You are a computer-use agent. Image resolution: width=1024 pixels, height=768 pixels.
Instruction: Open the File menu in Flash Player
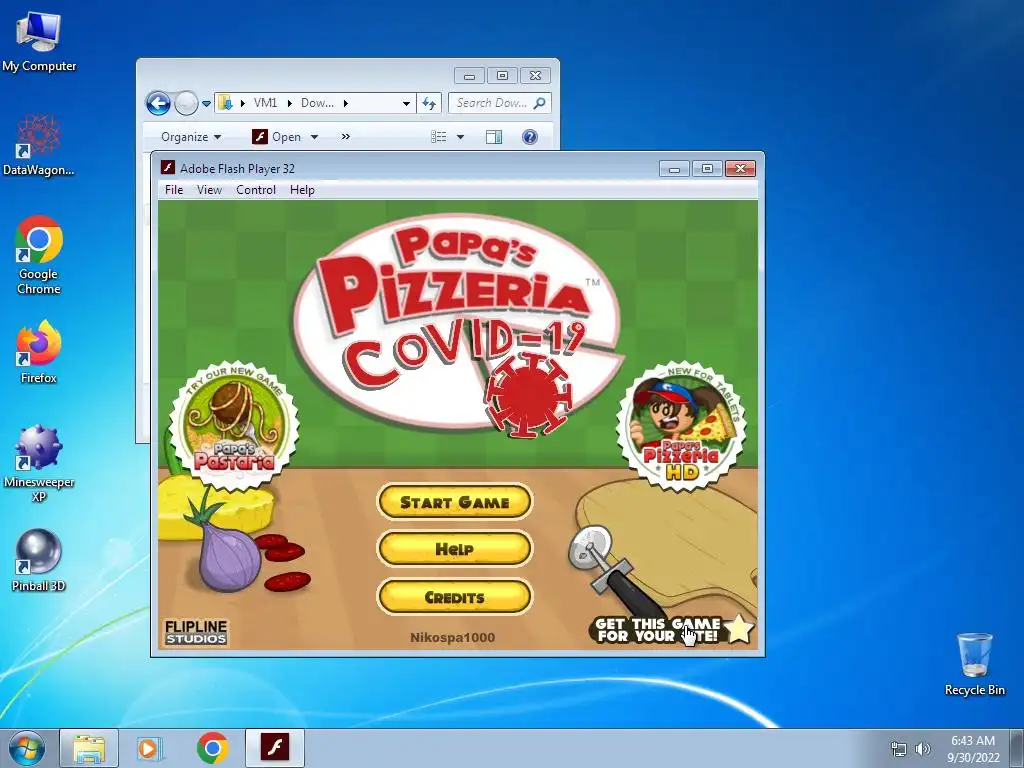point(174,190)
